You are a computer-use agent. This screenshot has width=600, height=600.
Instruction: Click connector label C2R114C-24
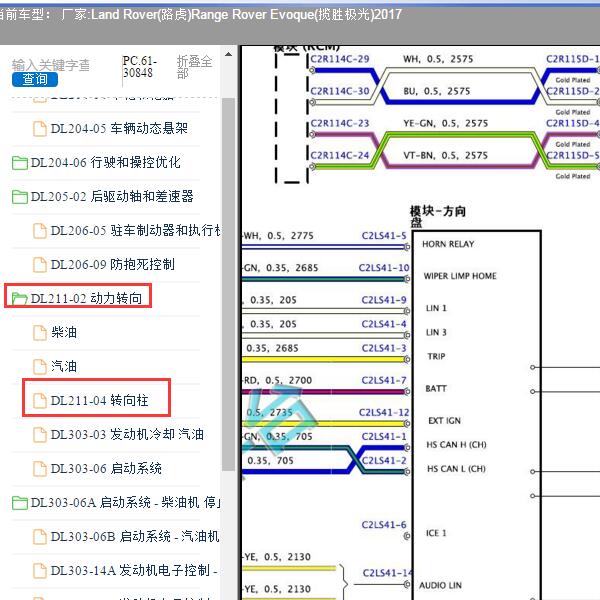click(x=340, y=155)
